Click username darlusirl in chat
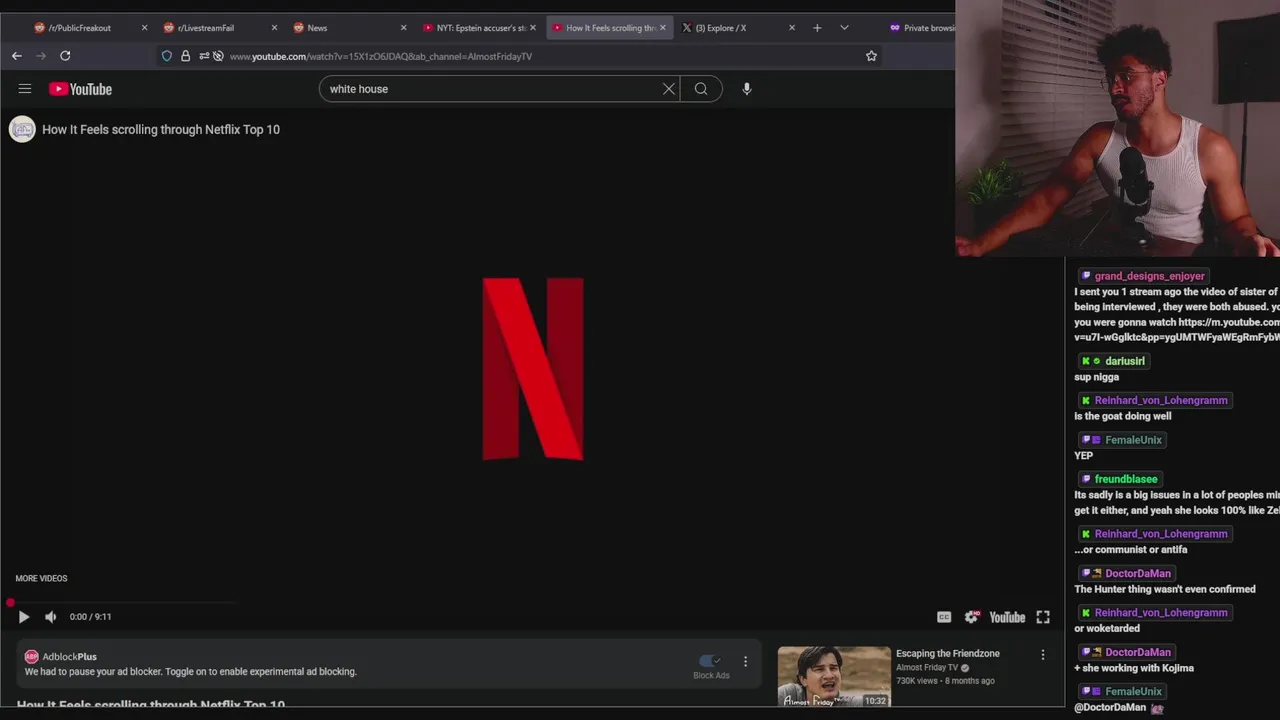 (x=1125, y=361)
